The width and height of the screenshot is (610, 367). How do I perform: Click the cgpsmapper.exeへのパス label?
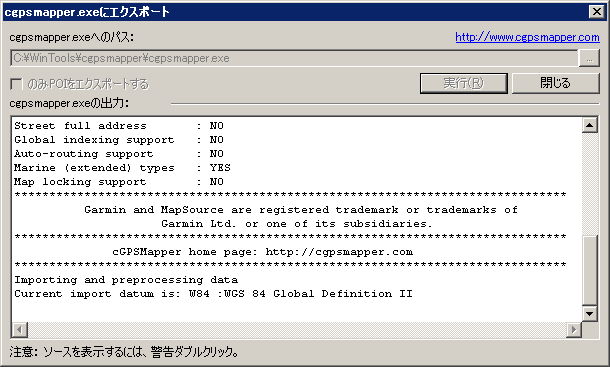[x=72, y=37]
